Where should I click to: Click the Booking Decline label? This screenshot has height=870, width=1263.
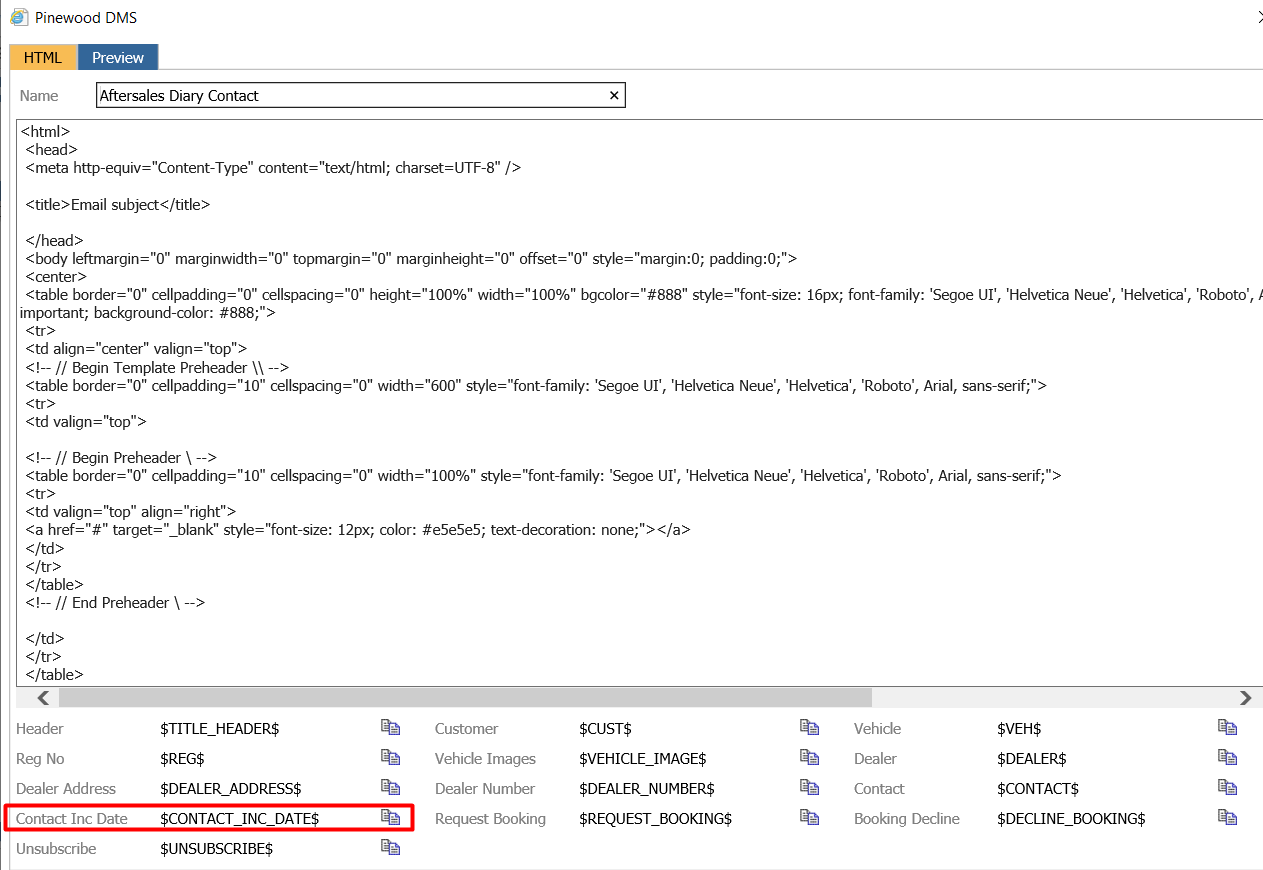tap(906, 819)
